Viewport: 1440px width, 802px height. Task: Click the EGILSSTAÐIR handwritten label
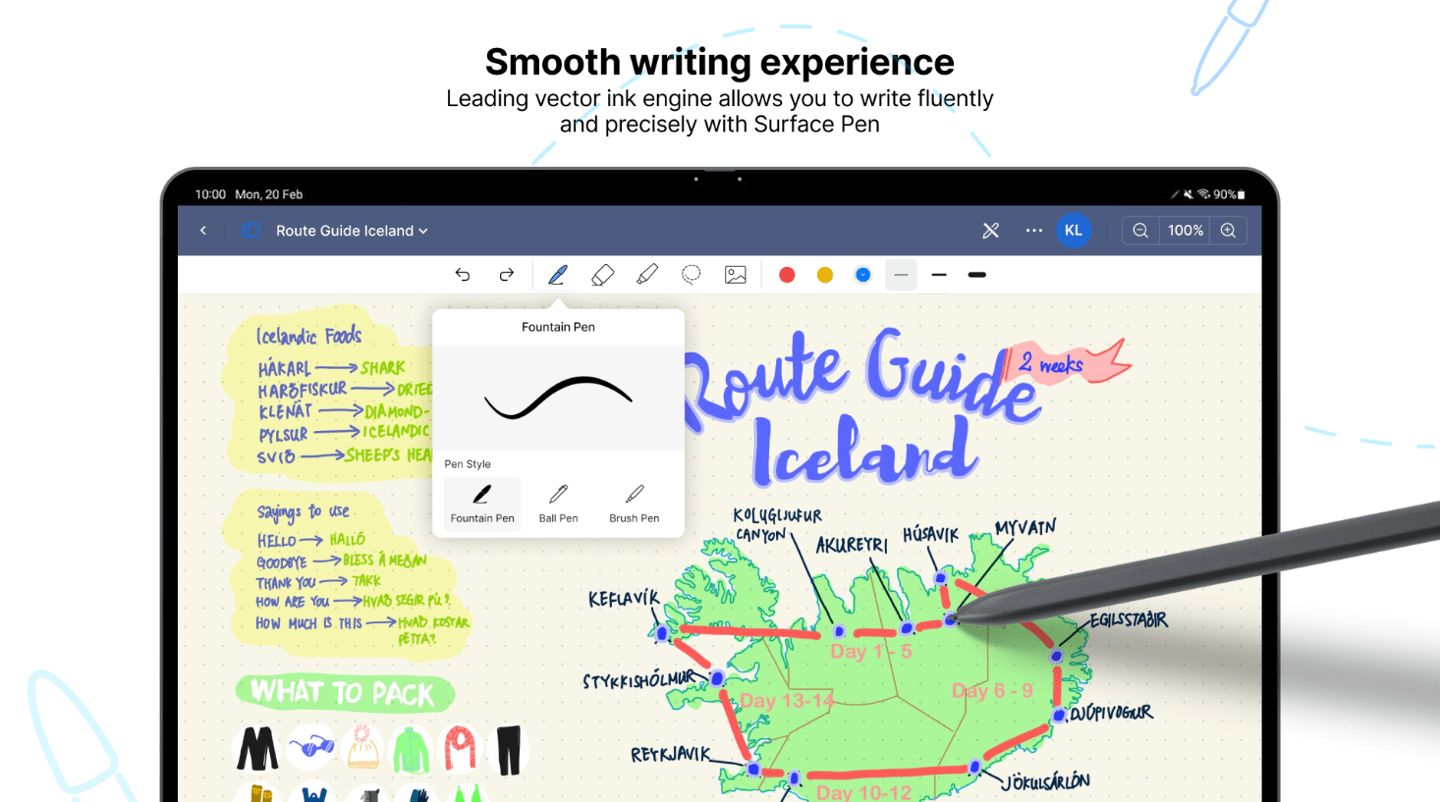(x=1128, y=621)
